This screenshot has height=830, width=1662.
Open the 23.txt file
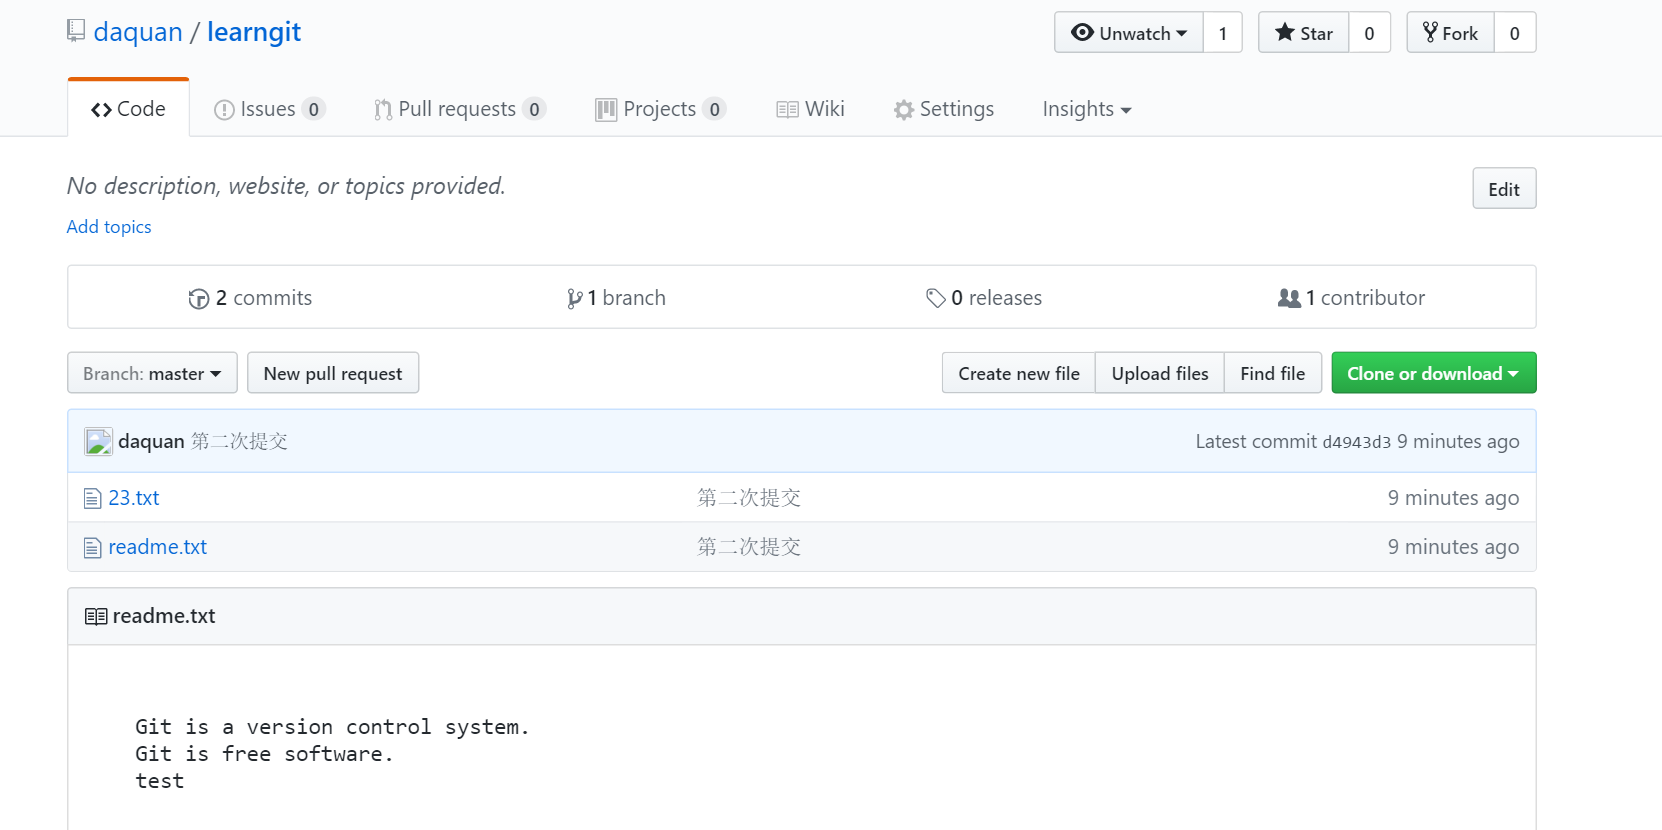[x=134, y=498]
